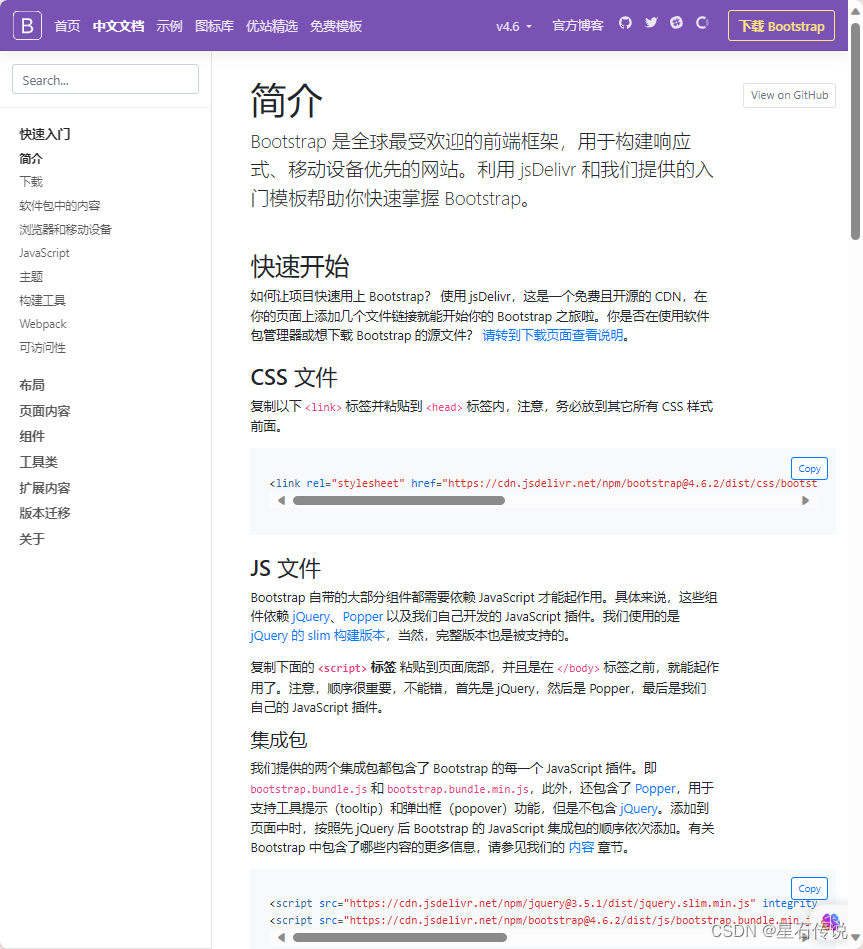
Task: Open the jQuery link in the JS section
Action: (x=310, y=616)
